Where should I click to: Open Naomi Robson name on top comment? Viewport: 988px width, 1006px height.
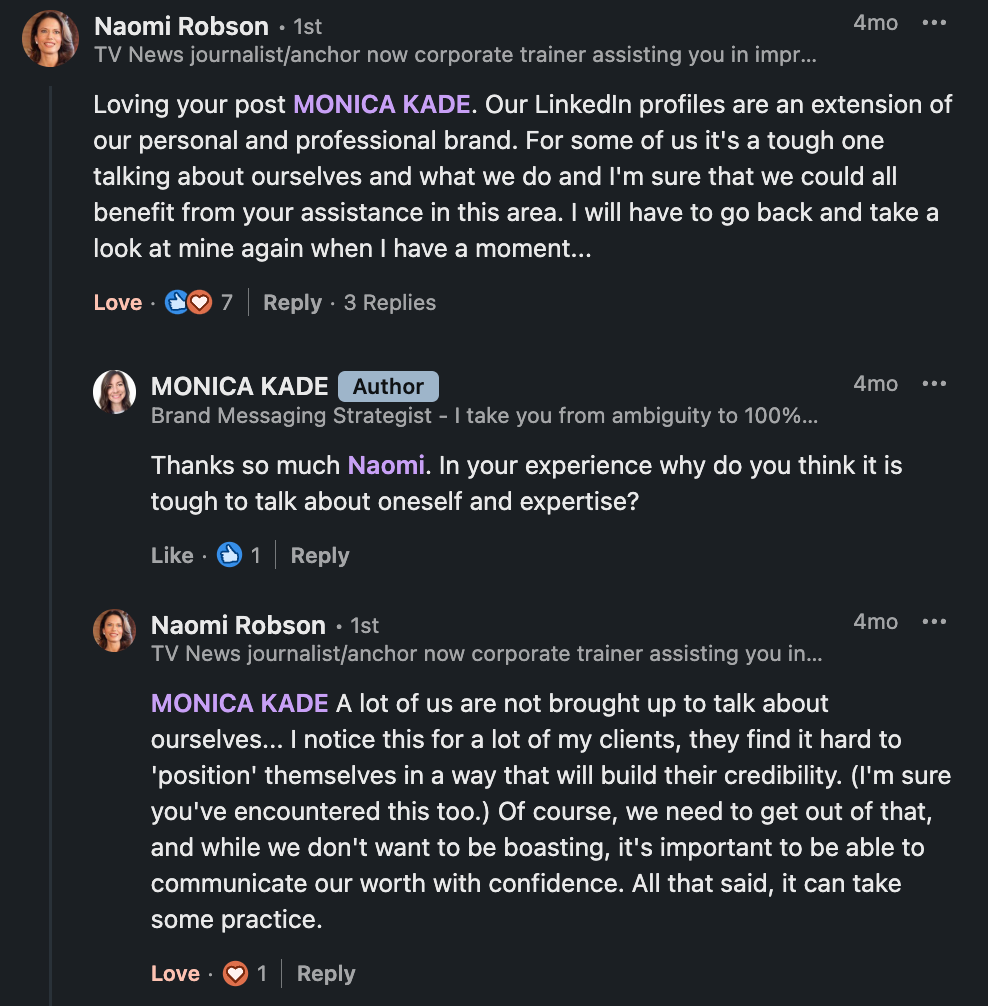181,26
